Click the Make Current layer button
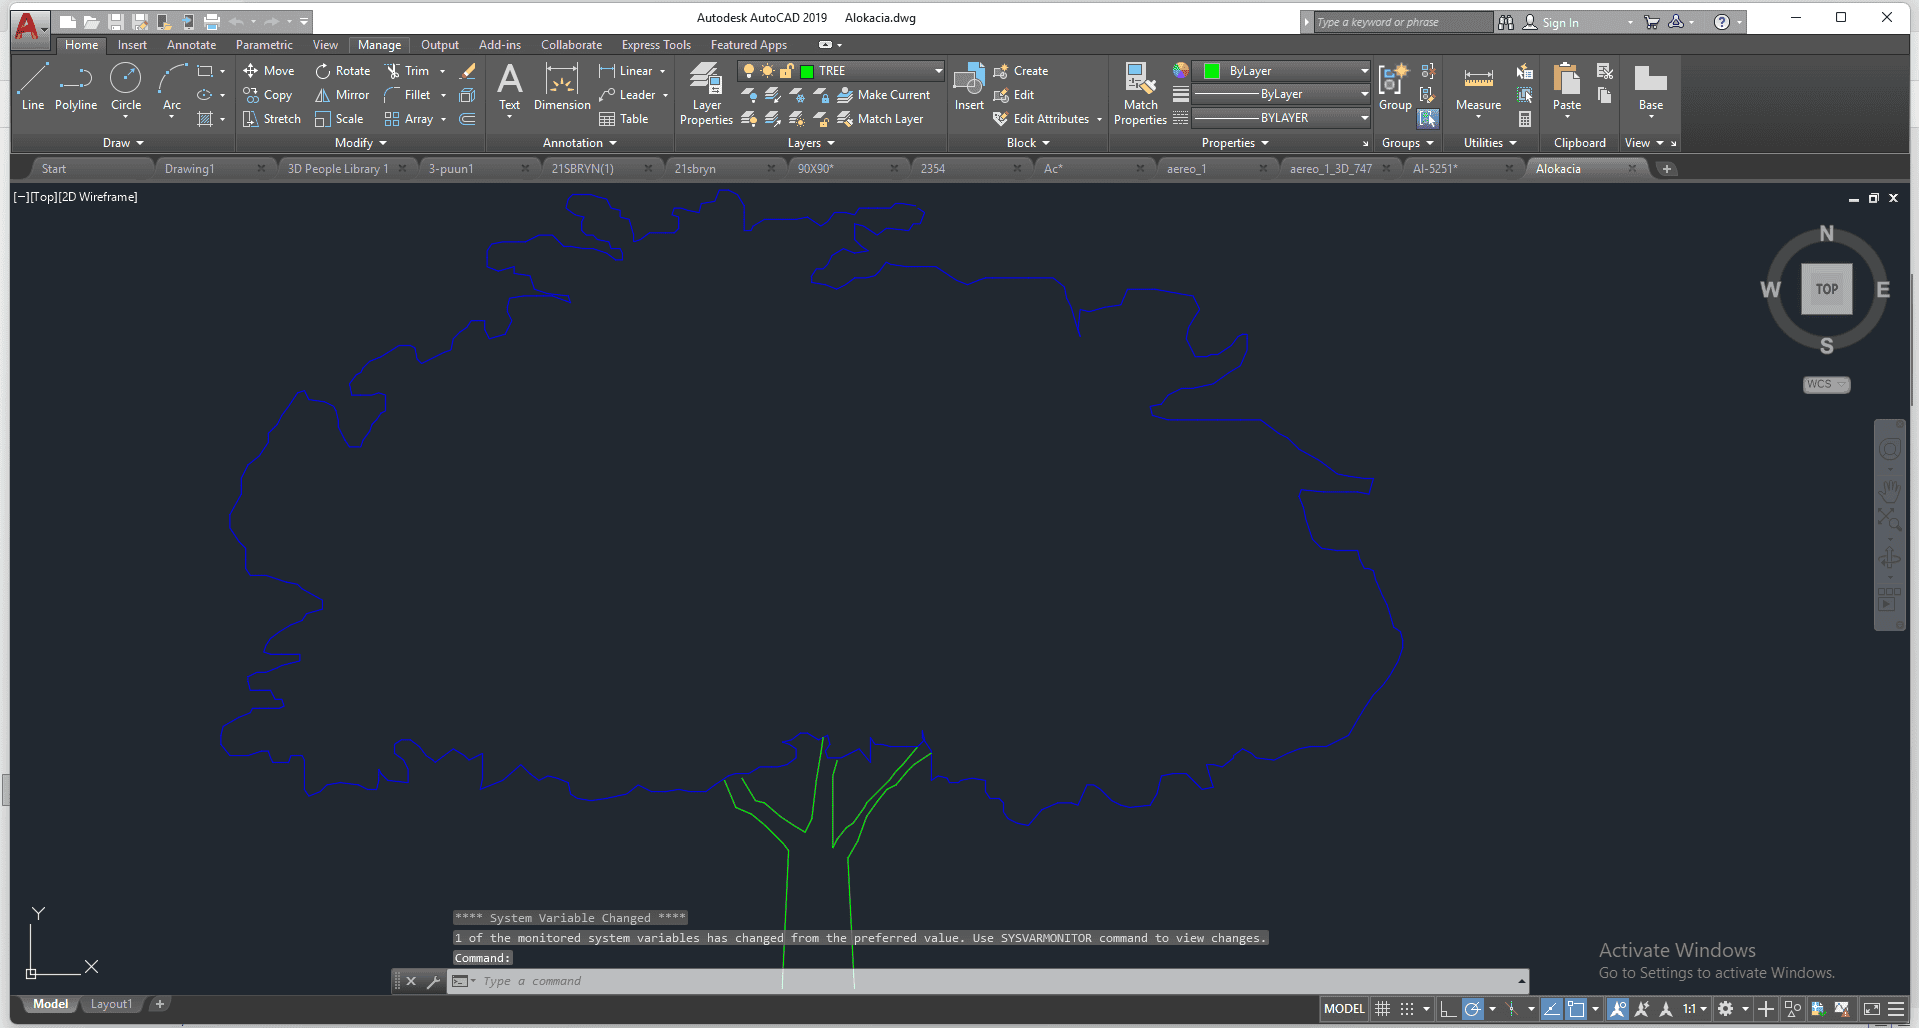 884,95
